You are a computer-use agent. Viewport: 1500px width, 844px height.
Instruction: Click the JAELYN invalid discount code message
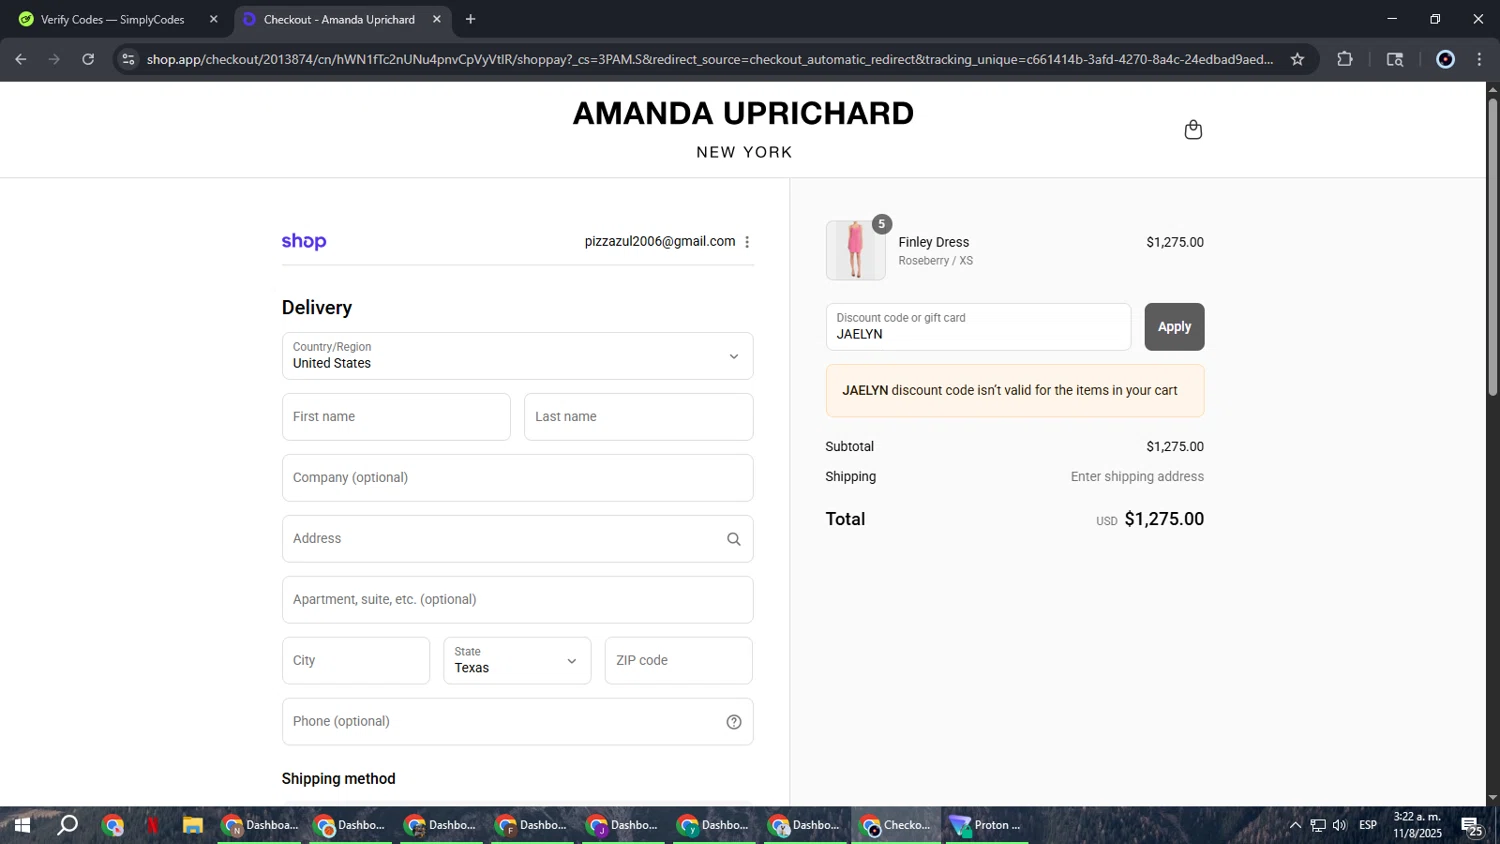coord(1015,391)
